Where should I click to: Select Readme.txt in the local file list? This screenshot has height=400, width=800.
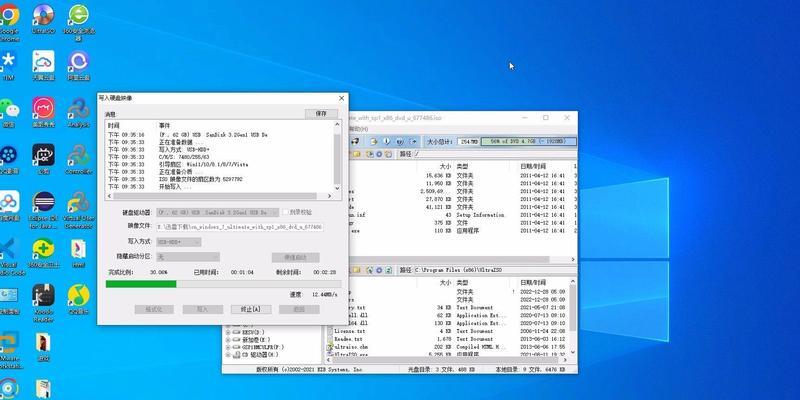(x=348, y=339)
